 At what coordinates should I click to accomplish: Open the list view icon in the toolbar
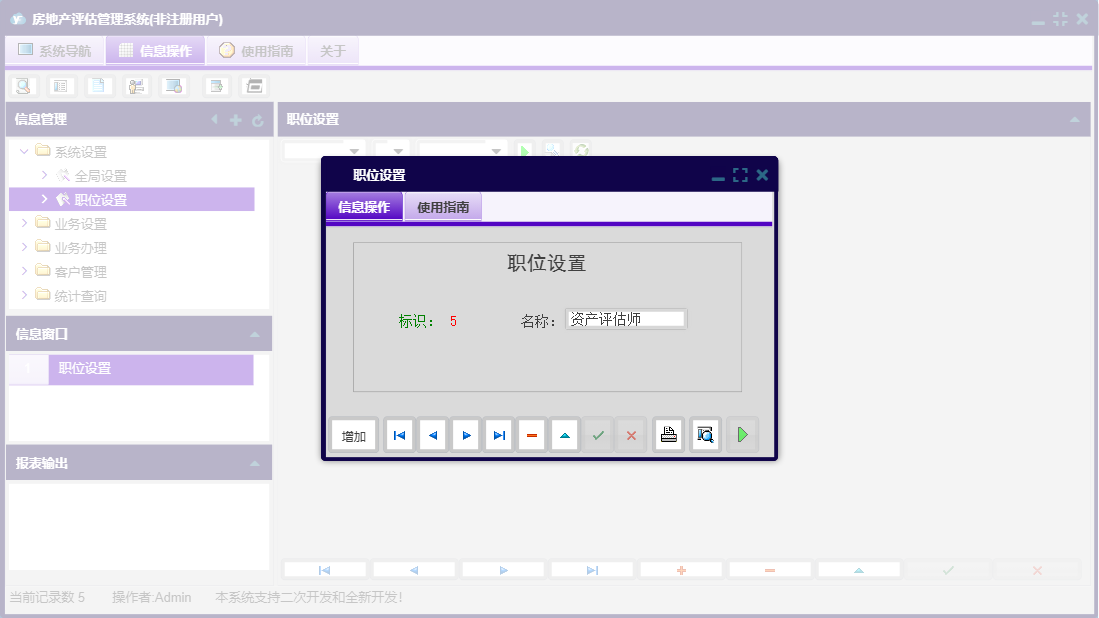(60, 85)
